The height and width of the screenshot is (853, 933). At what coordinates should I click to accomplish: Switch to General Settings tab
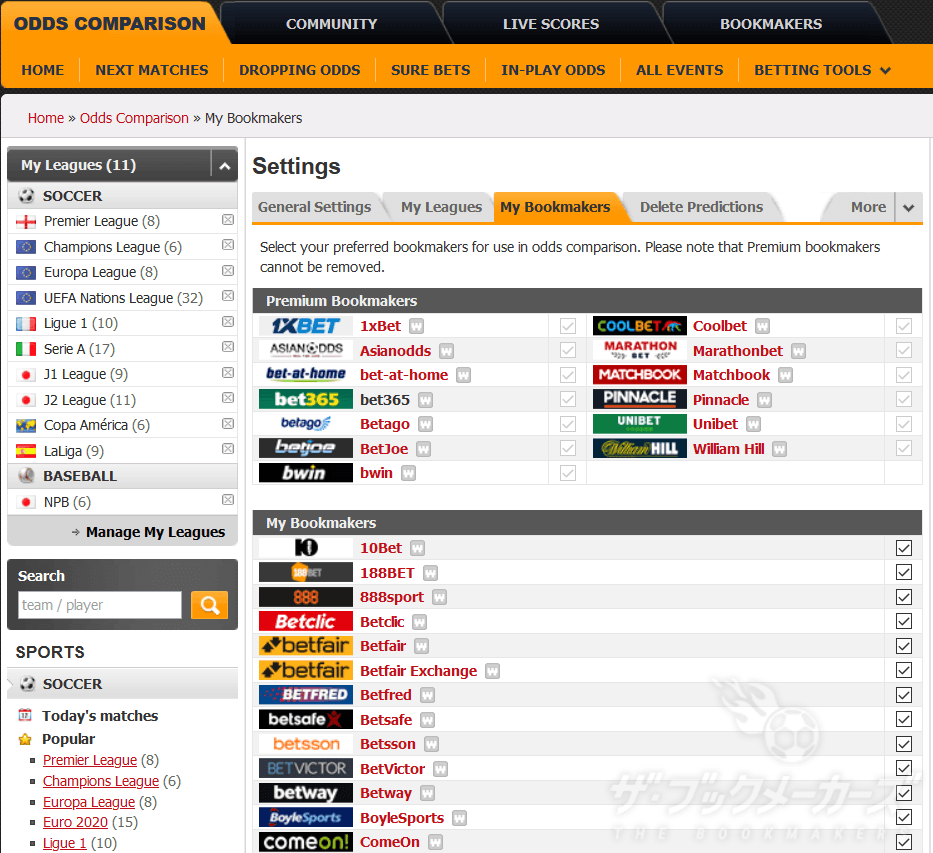[314, 207]
